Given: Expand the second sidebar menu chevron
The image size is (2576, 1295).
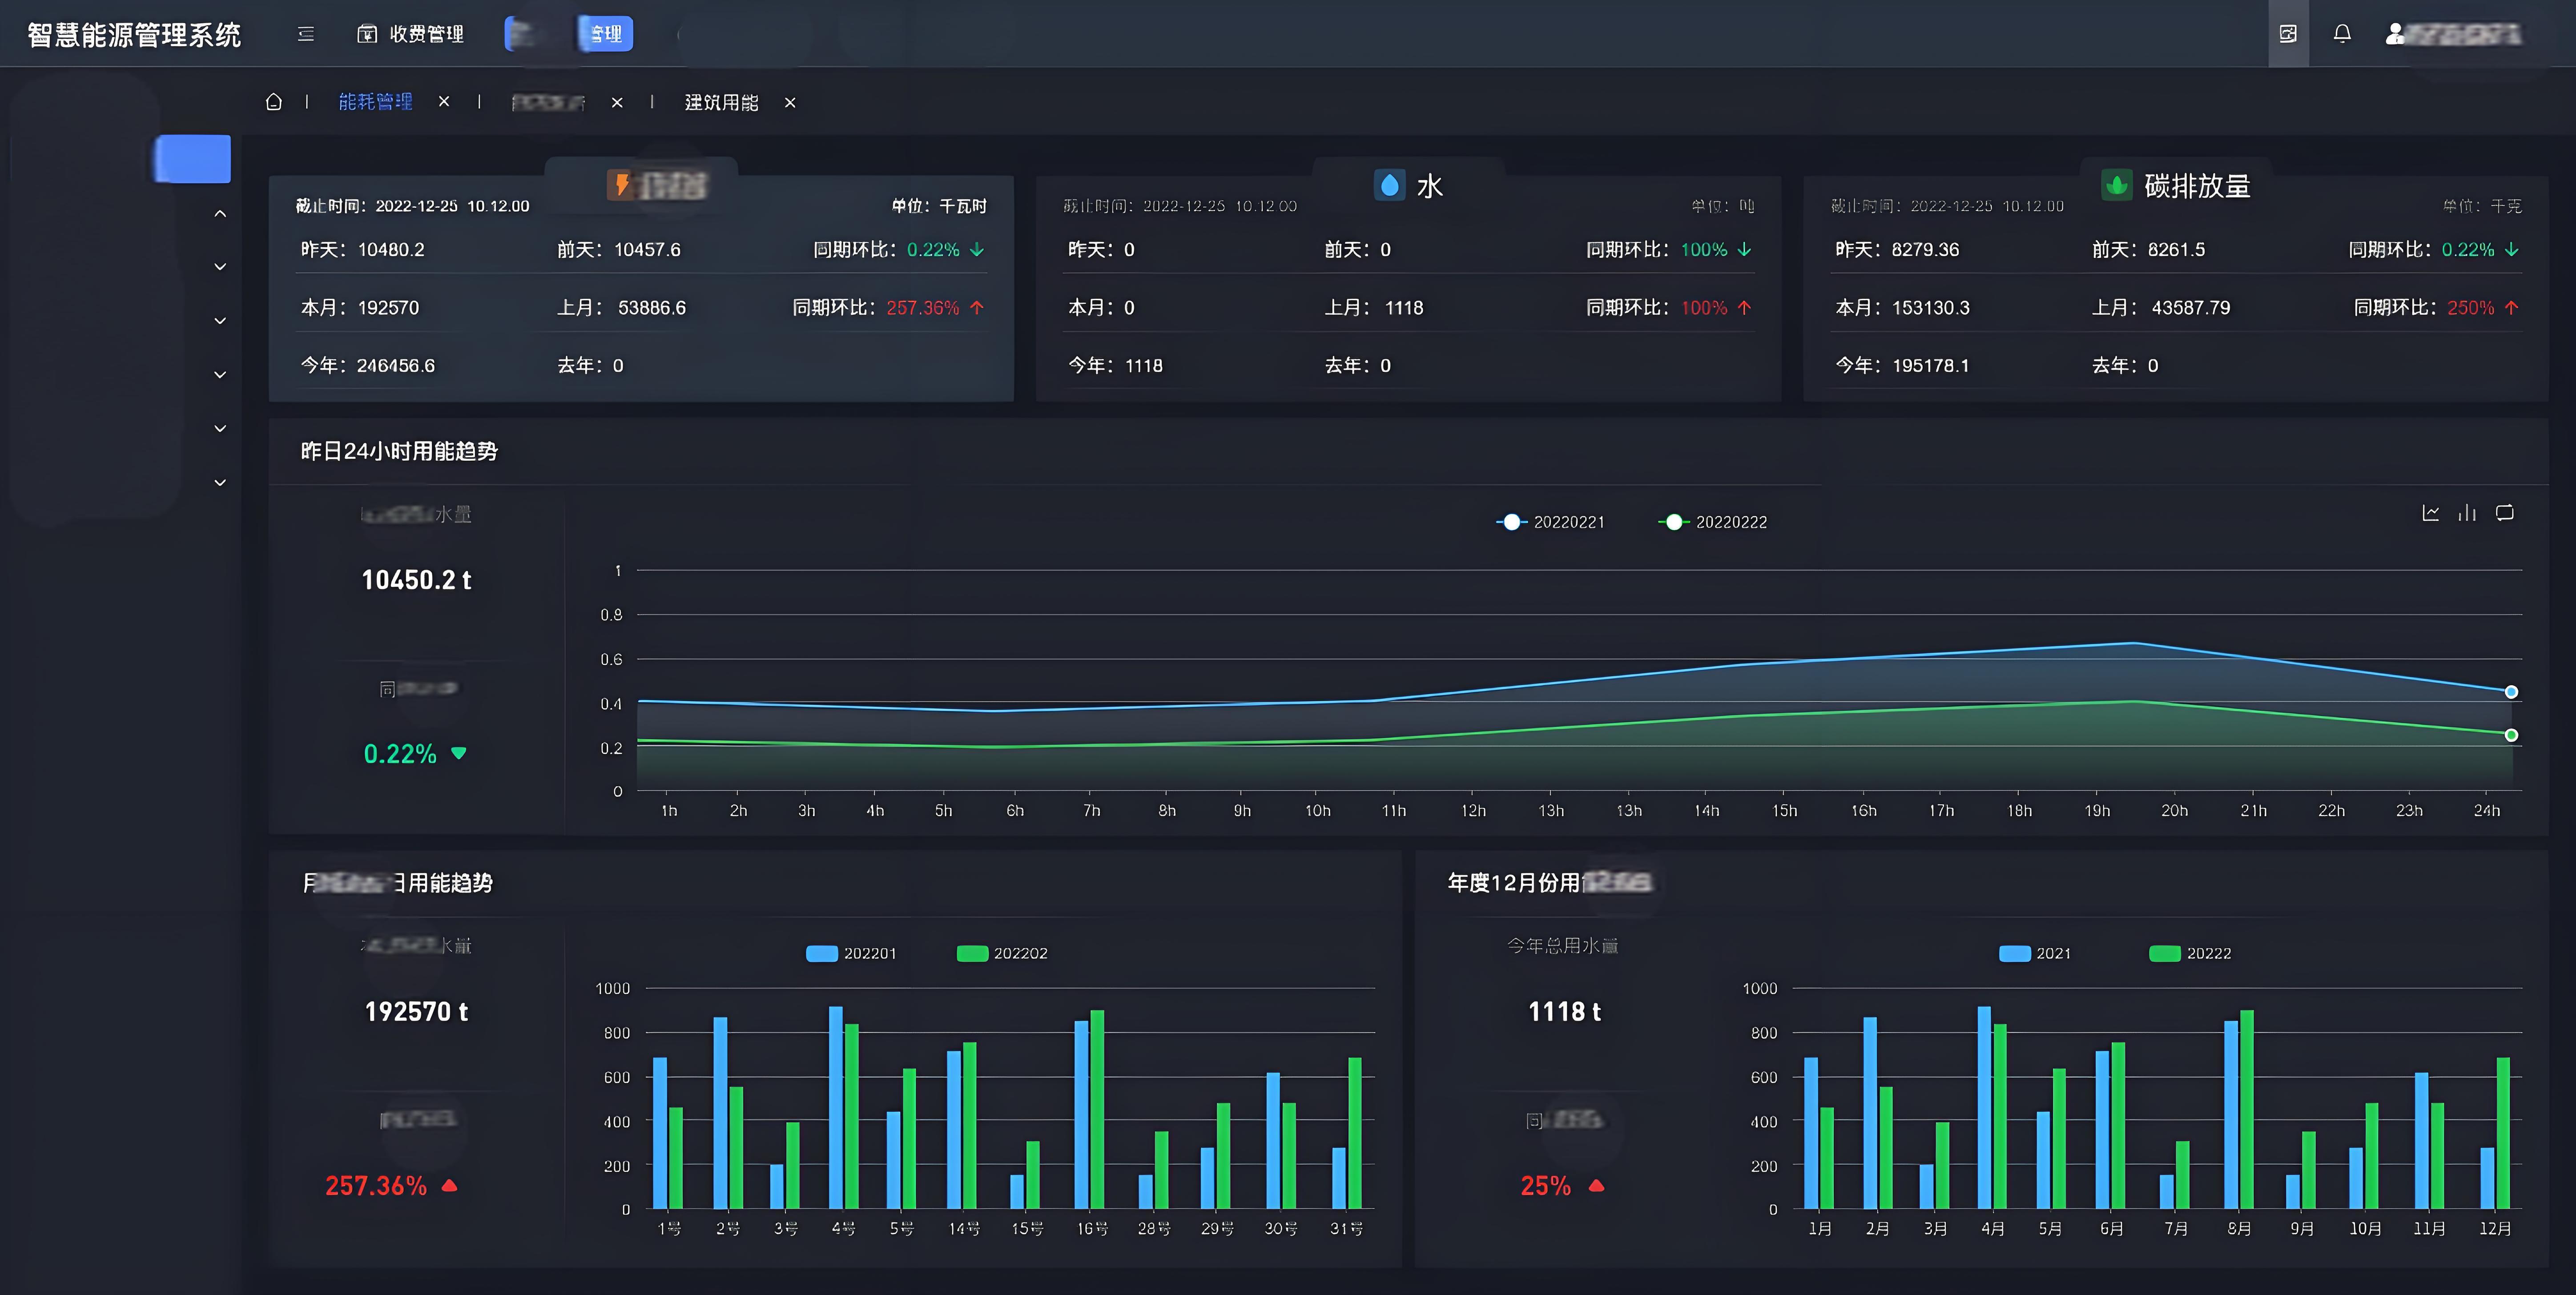Looking at the screenshot, I should tap(220, 267).
